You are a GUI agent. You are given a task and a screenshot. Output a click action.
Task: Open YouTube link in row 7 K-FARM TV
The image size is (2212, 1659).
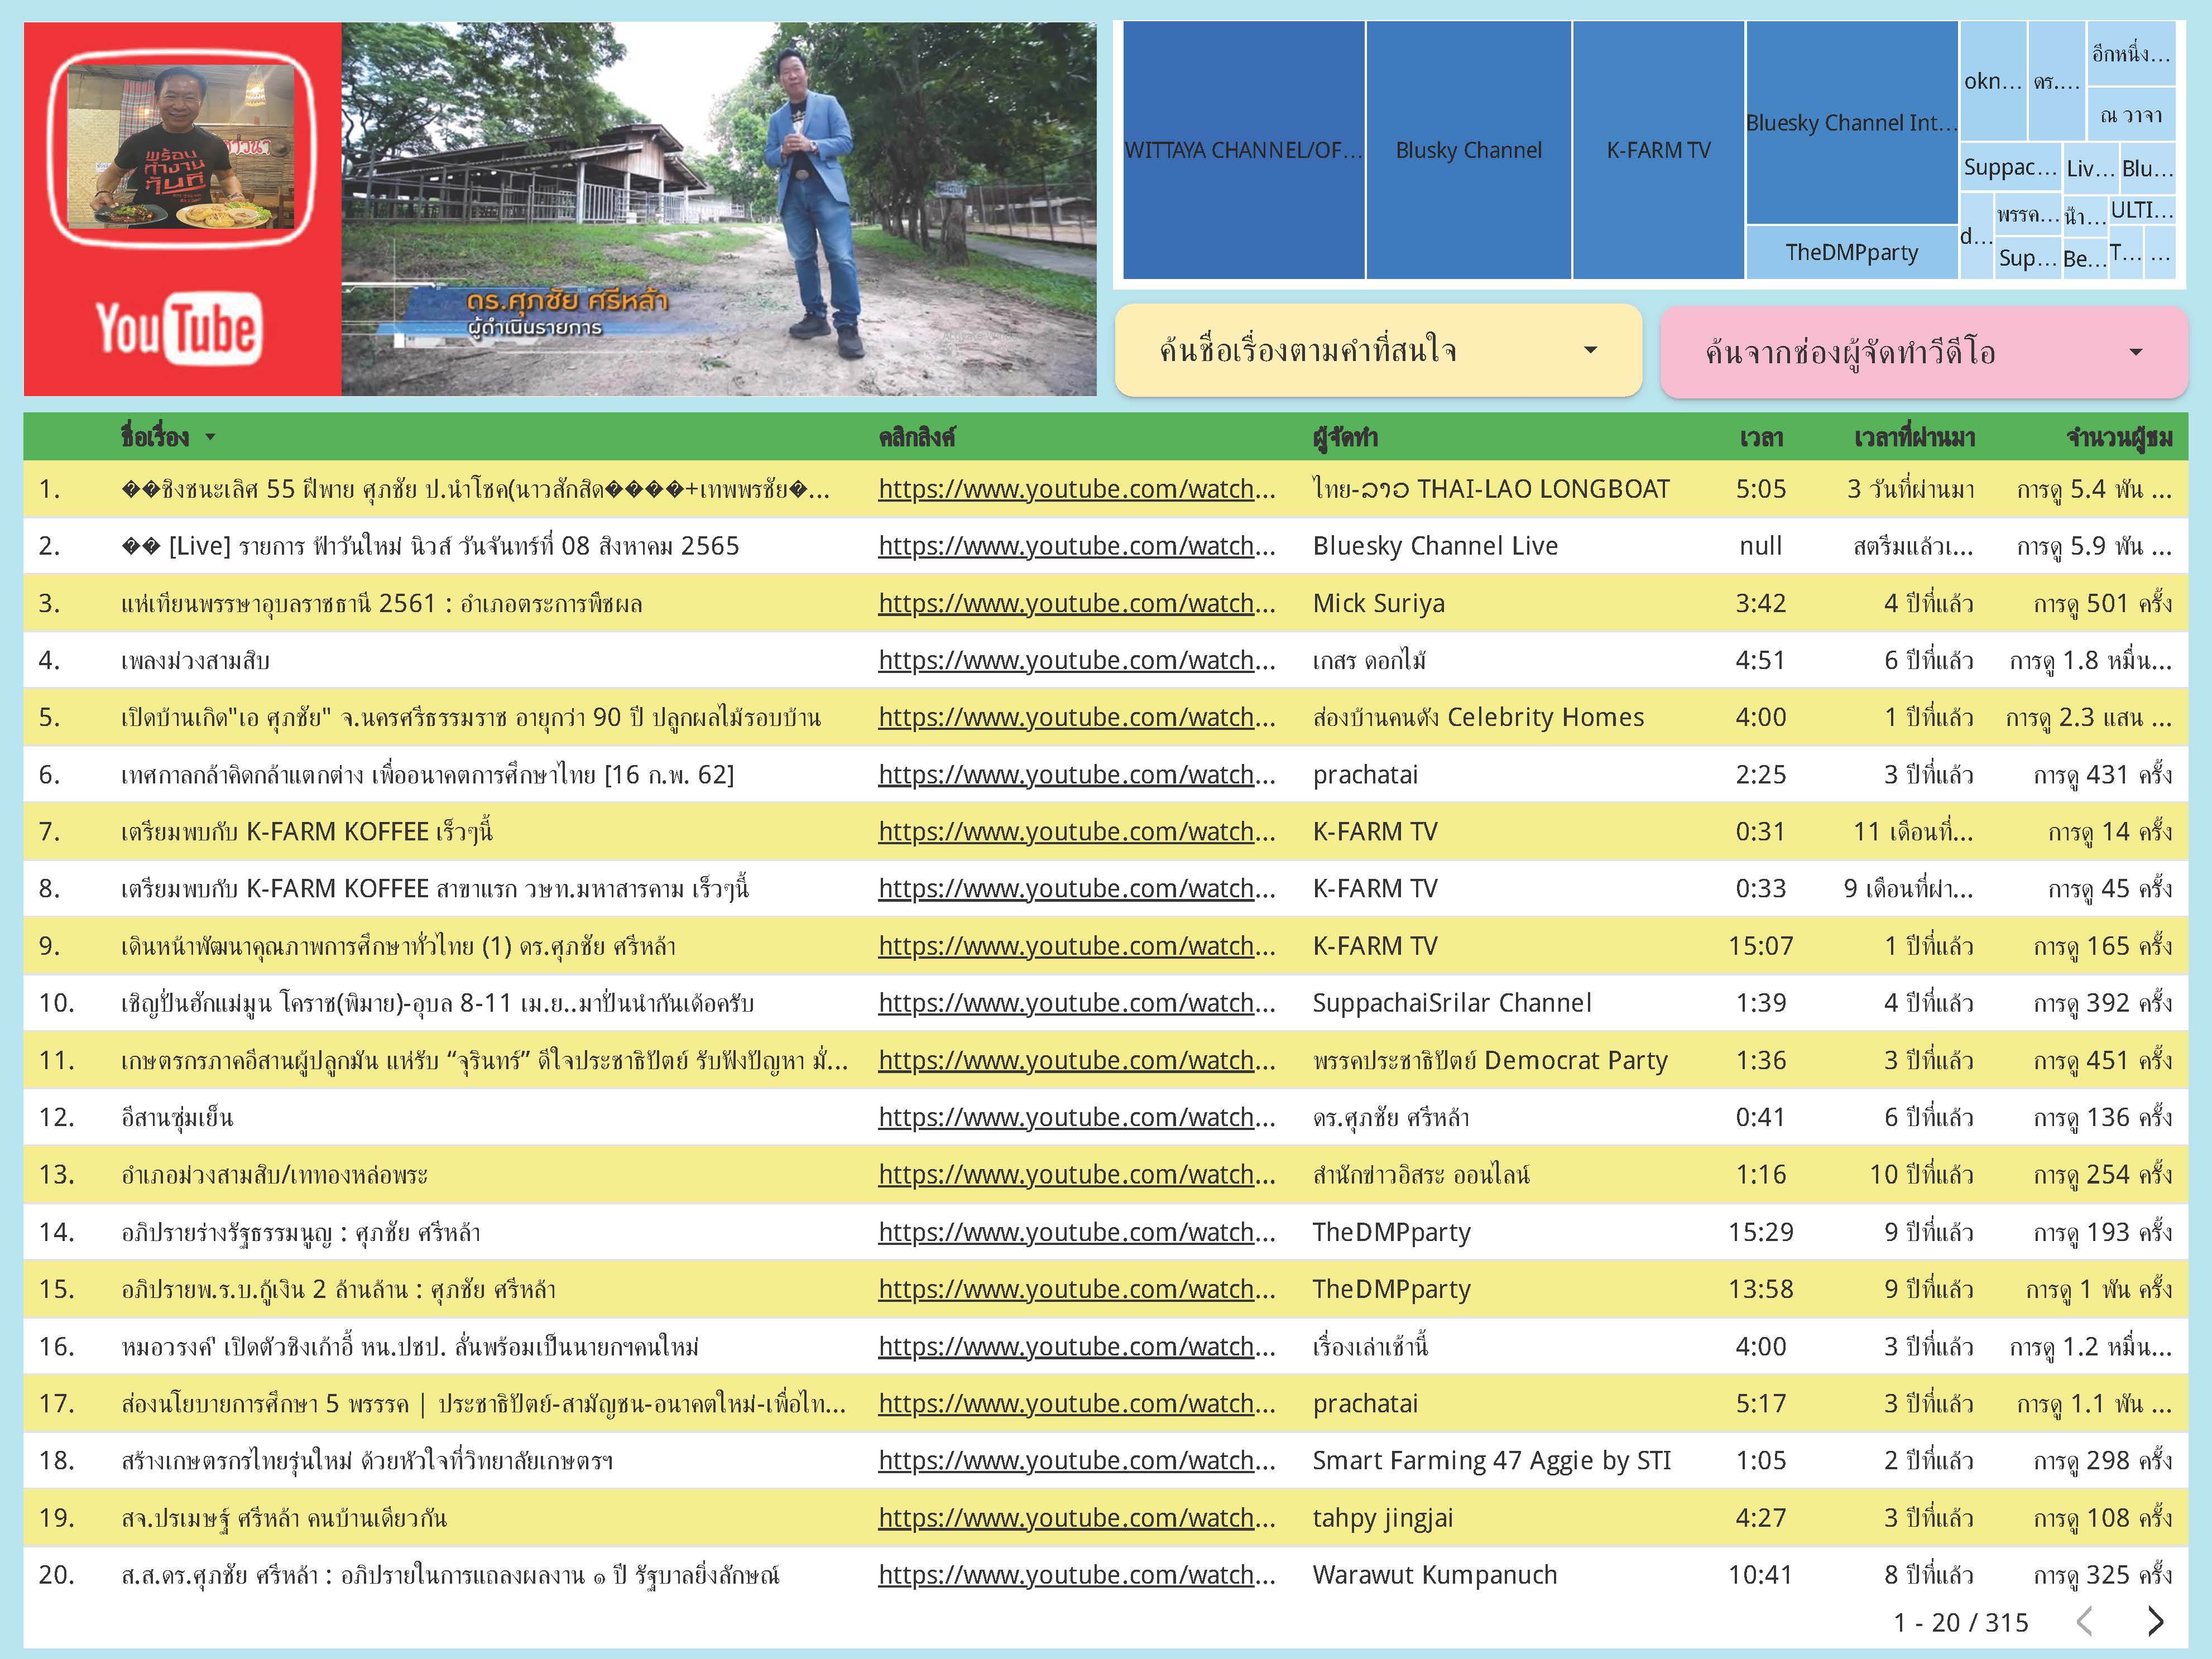pyautogui.click(x=1077, y=831)
